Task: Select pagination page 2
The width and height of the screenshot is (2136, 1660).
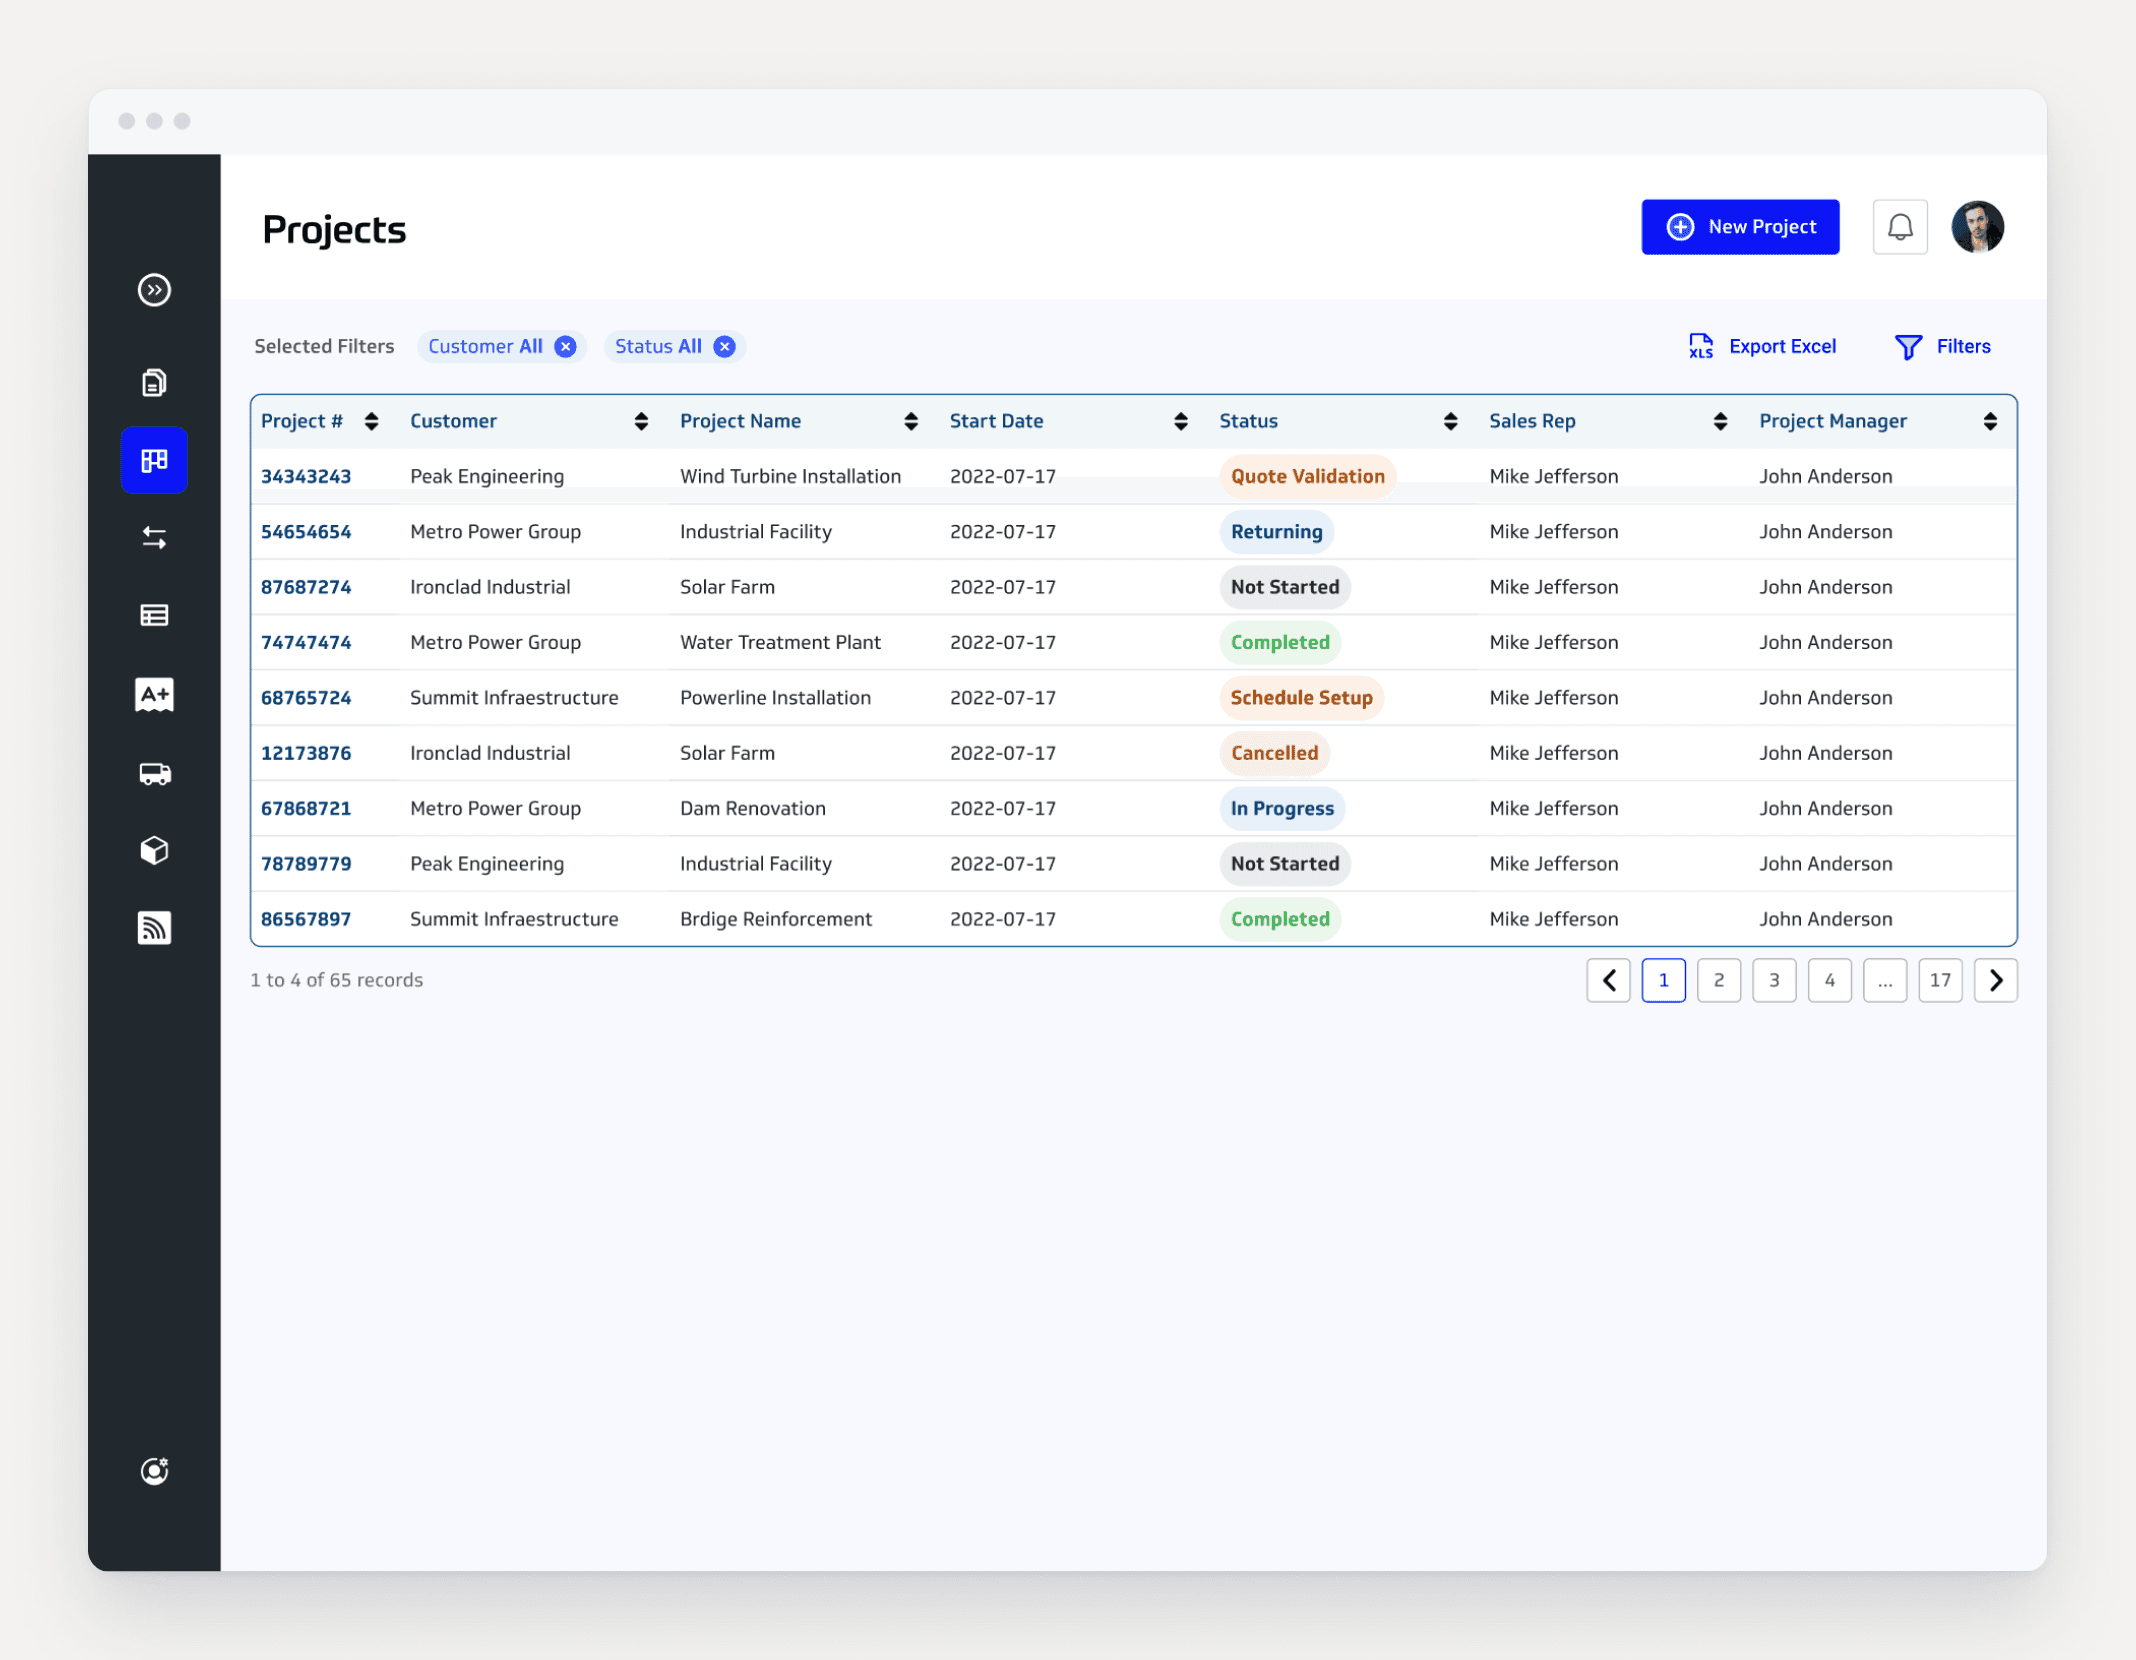Action: tap(1719, 980)
